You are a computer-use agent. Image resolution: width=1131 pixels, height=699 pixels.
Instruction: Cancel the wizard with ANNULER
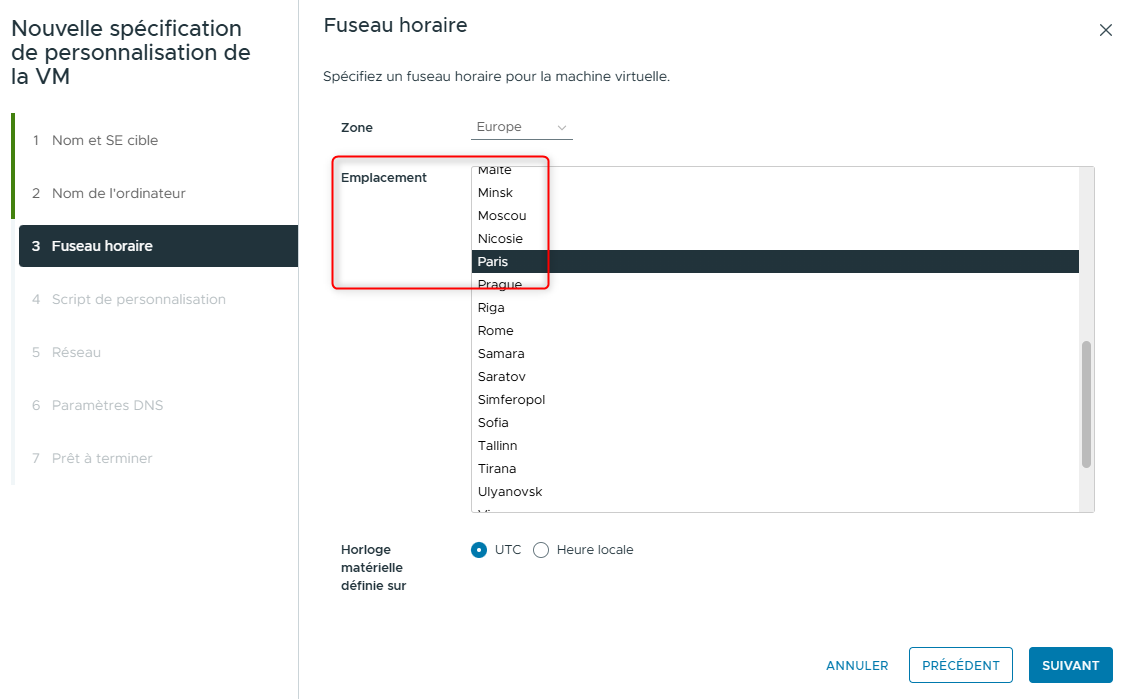pyautogui.click(x=857, y=665)
